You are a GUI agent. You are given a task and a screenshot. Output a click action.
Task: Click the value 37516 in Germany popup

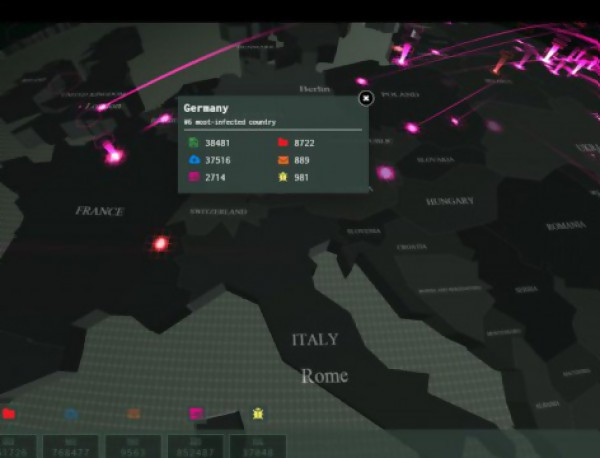(x=218, y=160)
